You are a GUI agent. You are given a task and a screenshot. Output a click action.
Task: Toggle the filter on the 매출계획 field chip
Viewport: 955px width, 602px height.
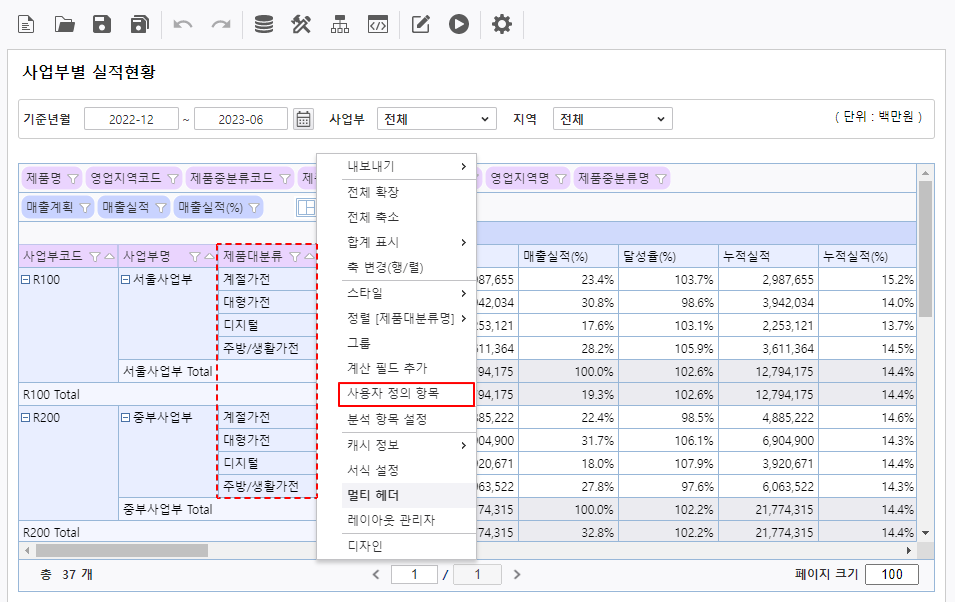[x=85, y=207]
